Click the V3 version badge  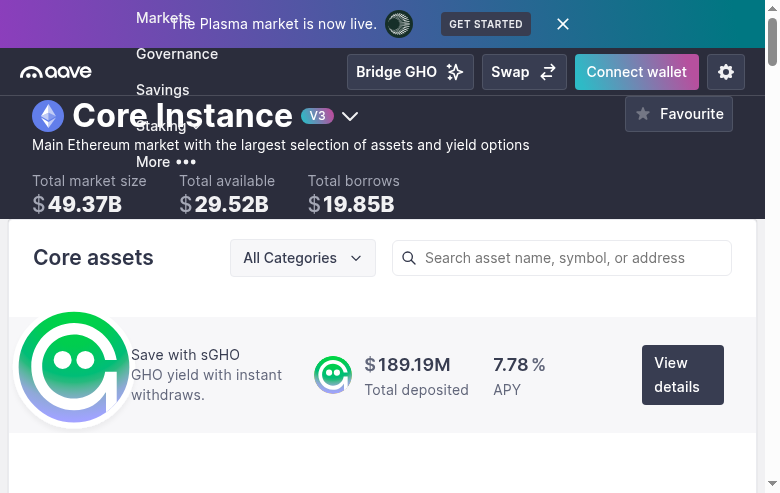(317, 116)
